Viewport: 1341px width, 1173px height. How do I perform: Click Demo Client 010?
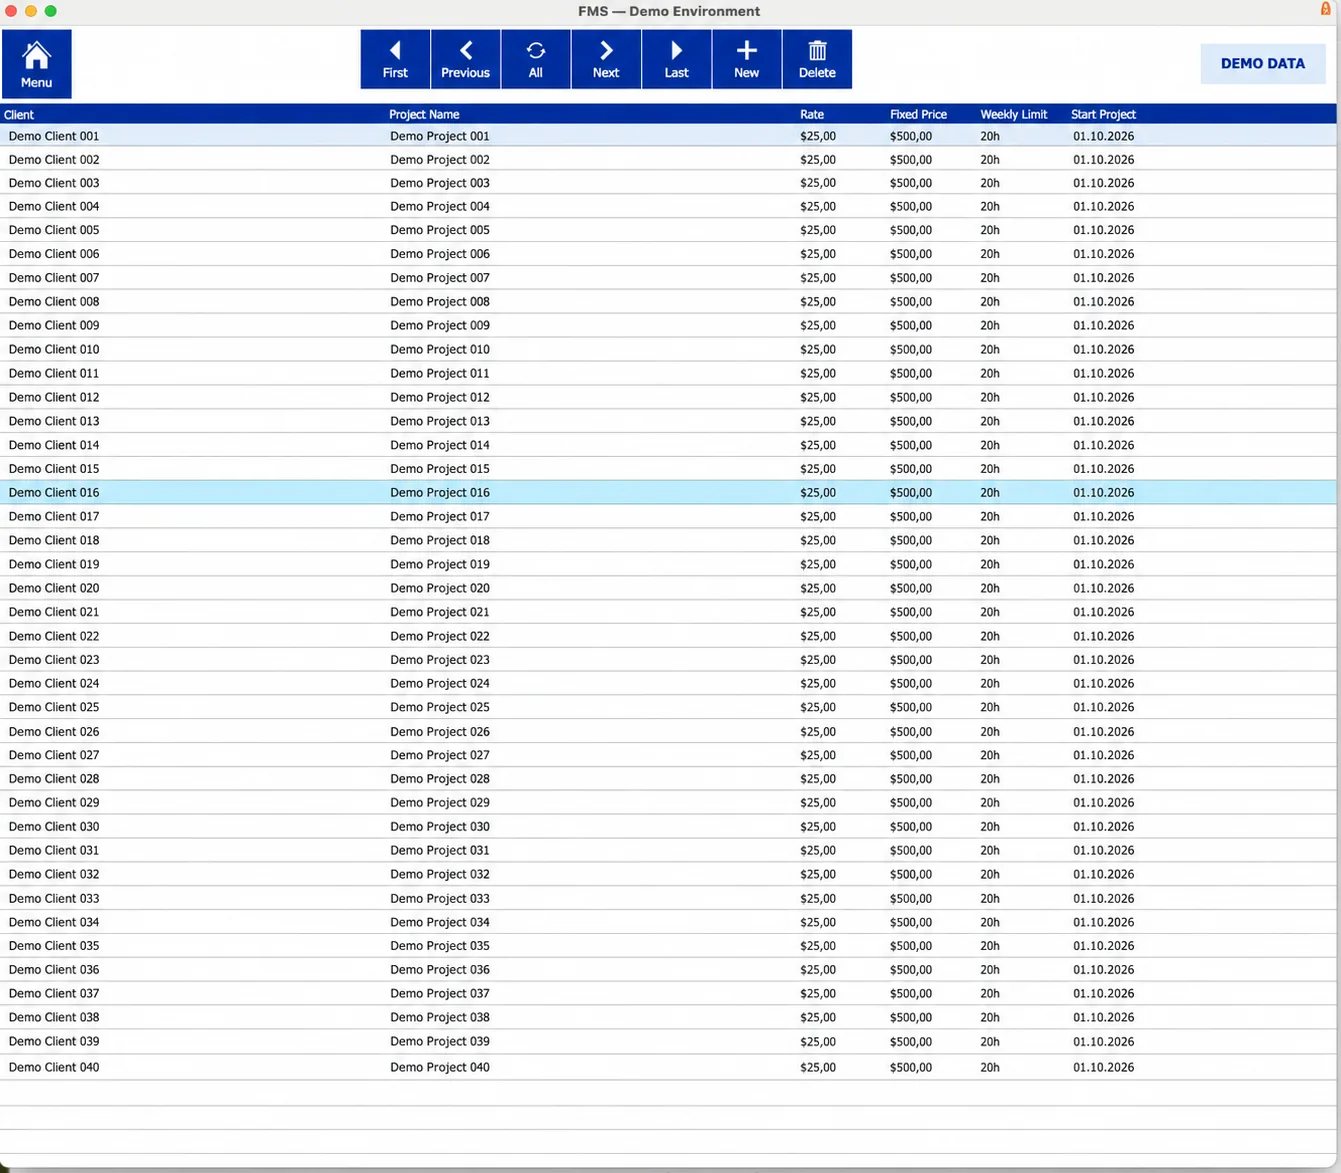point(54,349)
